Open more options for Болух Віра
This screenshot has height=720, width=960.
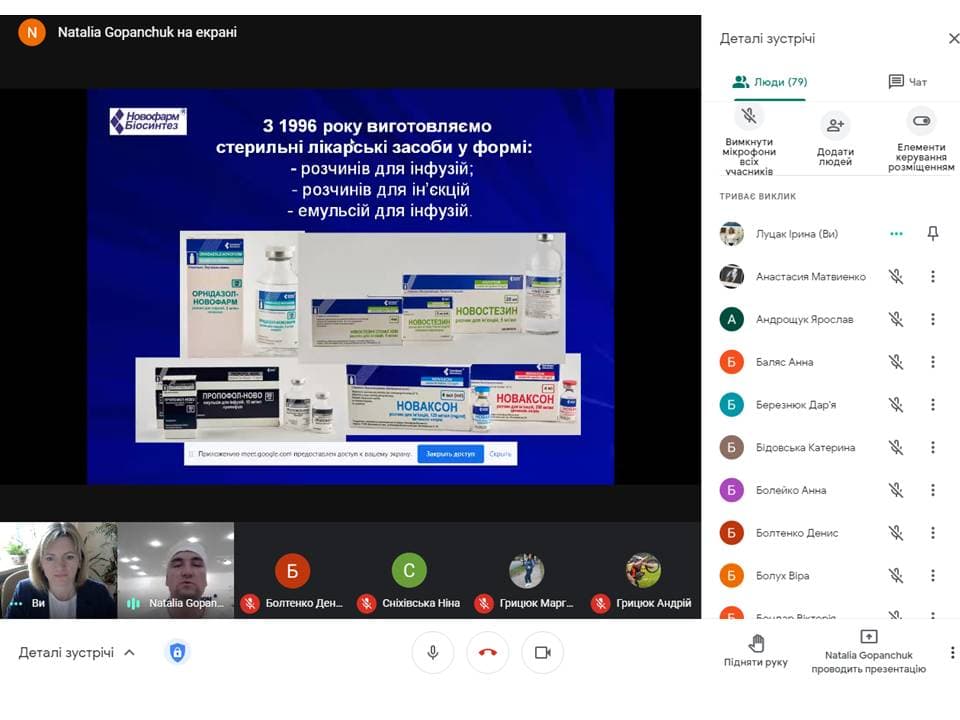pos(932,576)
